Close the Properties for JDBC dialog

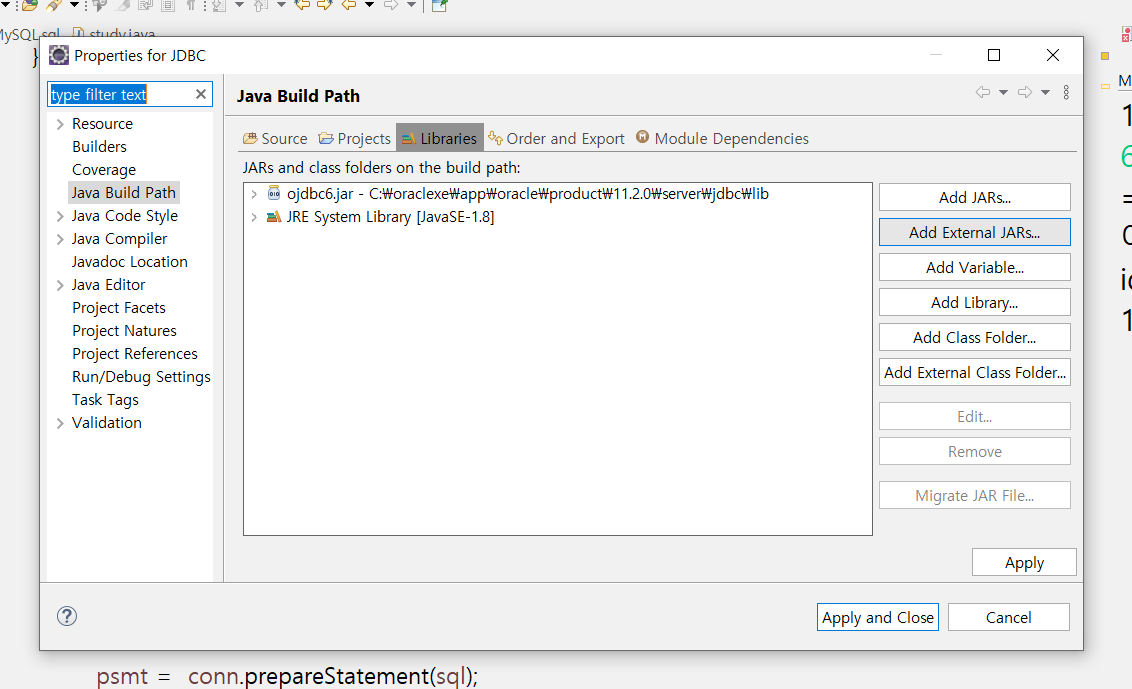1053,55
